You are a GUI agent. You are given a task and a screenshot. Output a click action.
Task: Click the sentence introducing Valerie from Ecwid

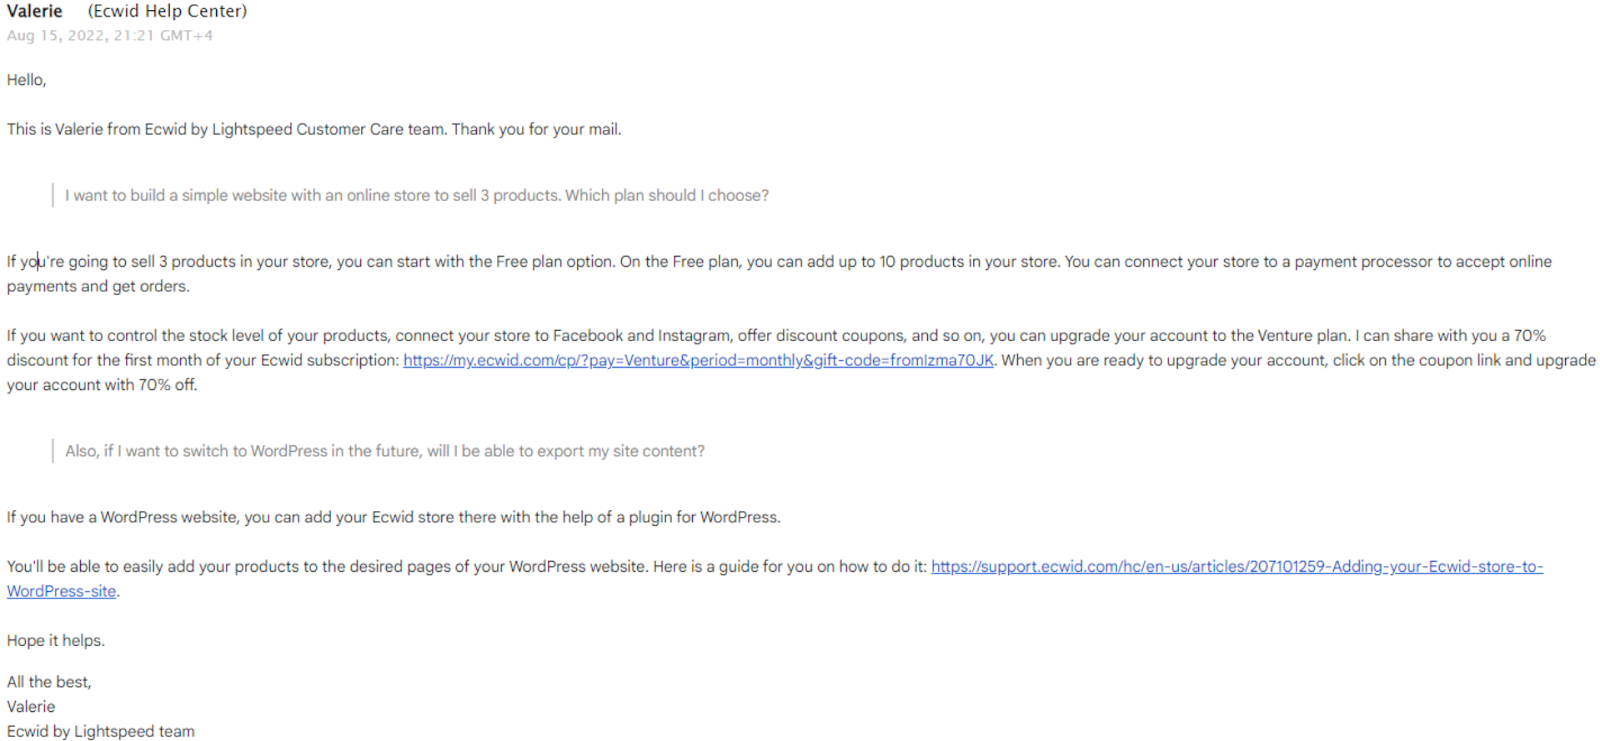tap(314, 129)
